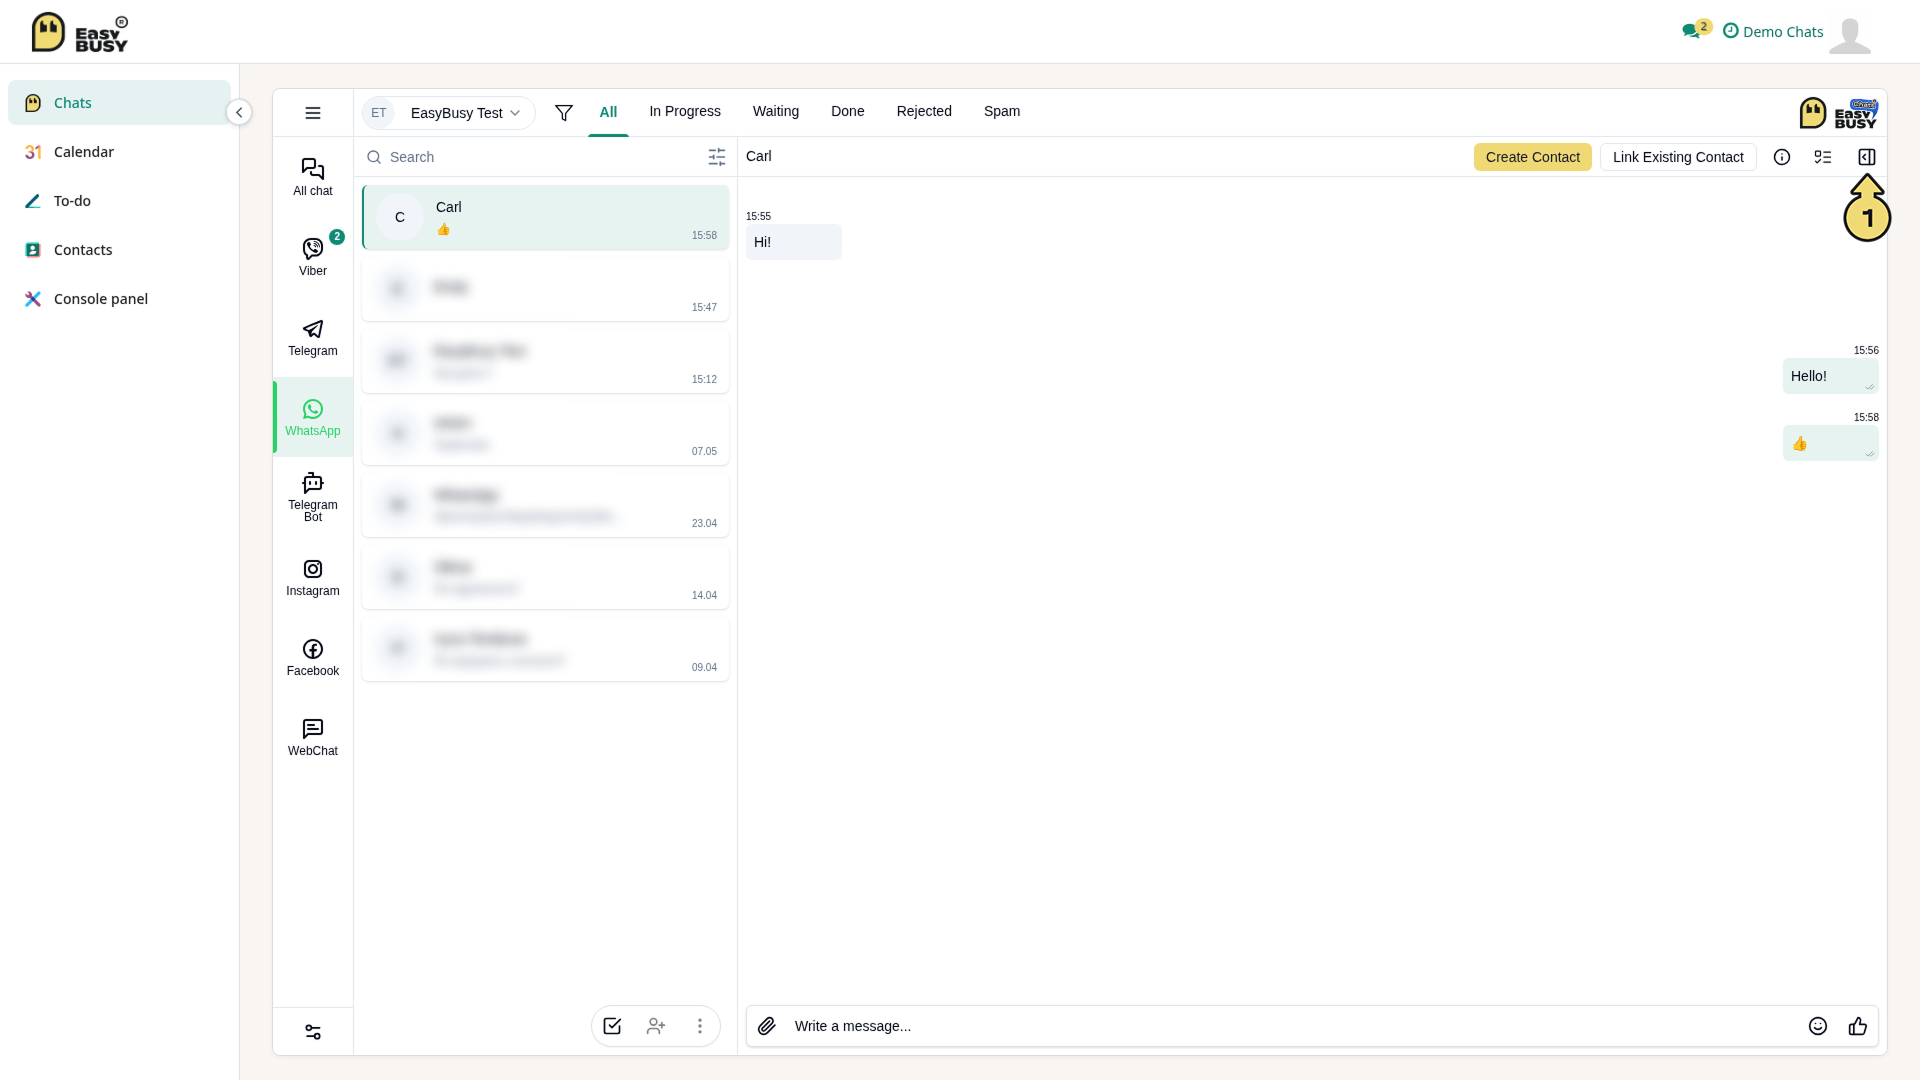Switch to the In Progress tab
The image size is (1920, 1080).
[x=685, y=111]
